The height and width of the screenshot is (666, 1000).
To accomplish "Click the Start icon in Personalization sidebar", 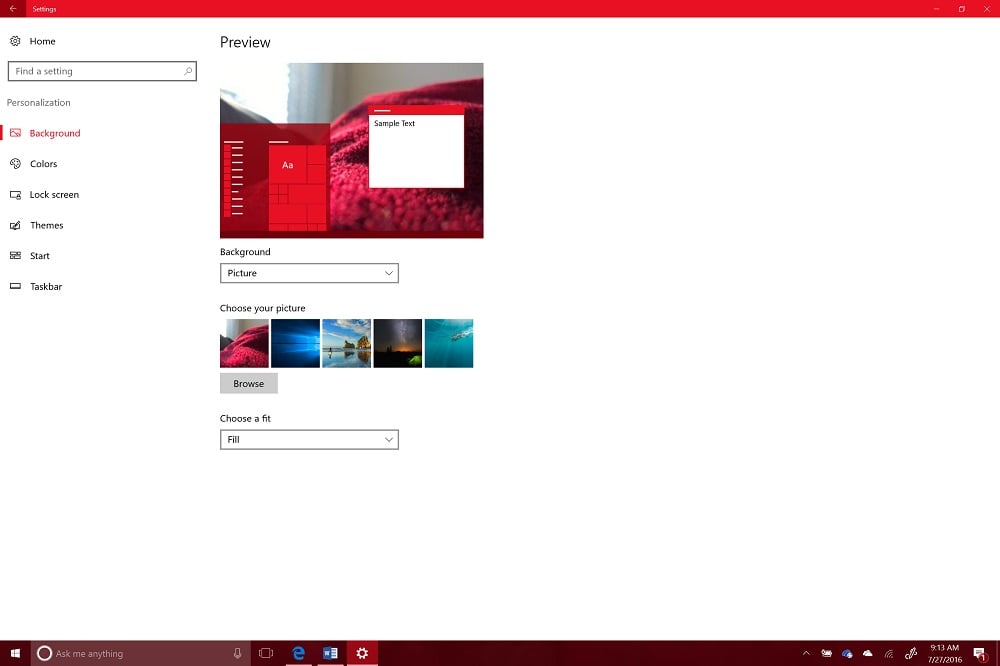I will pyautogui.click(x=15, y=255).
